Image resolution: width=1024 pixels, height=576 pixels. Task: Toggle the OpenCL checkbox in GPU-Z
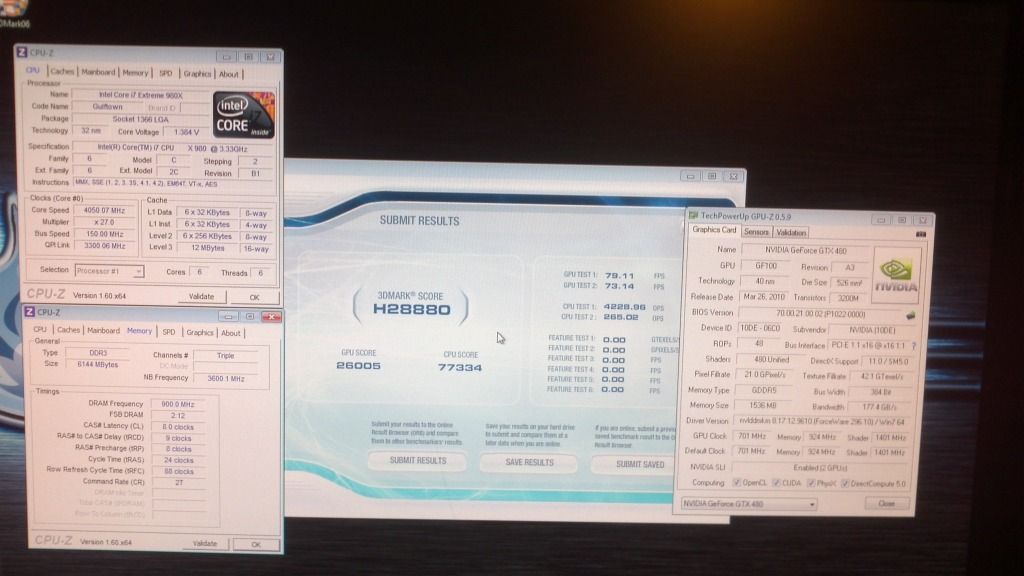pyautogui.click(x=737, y=483)
